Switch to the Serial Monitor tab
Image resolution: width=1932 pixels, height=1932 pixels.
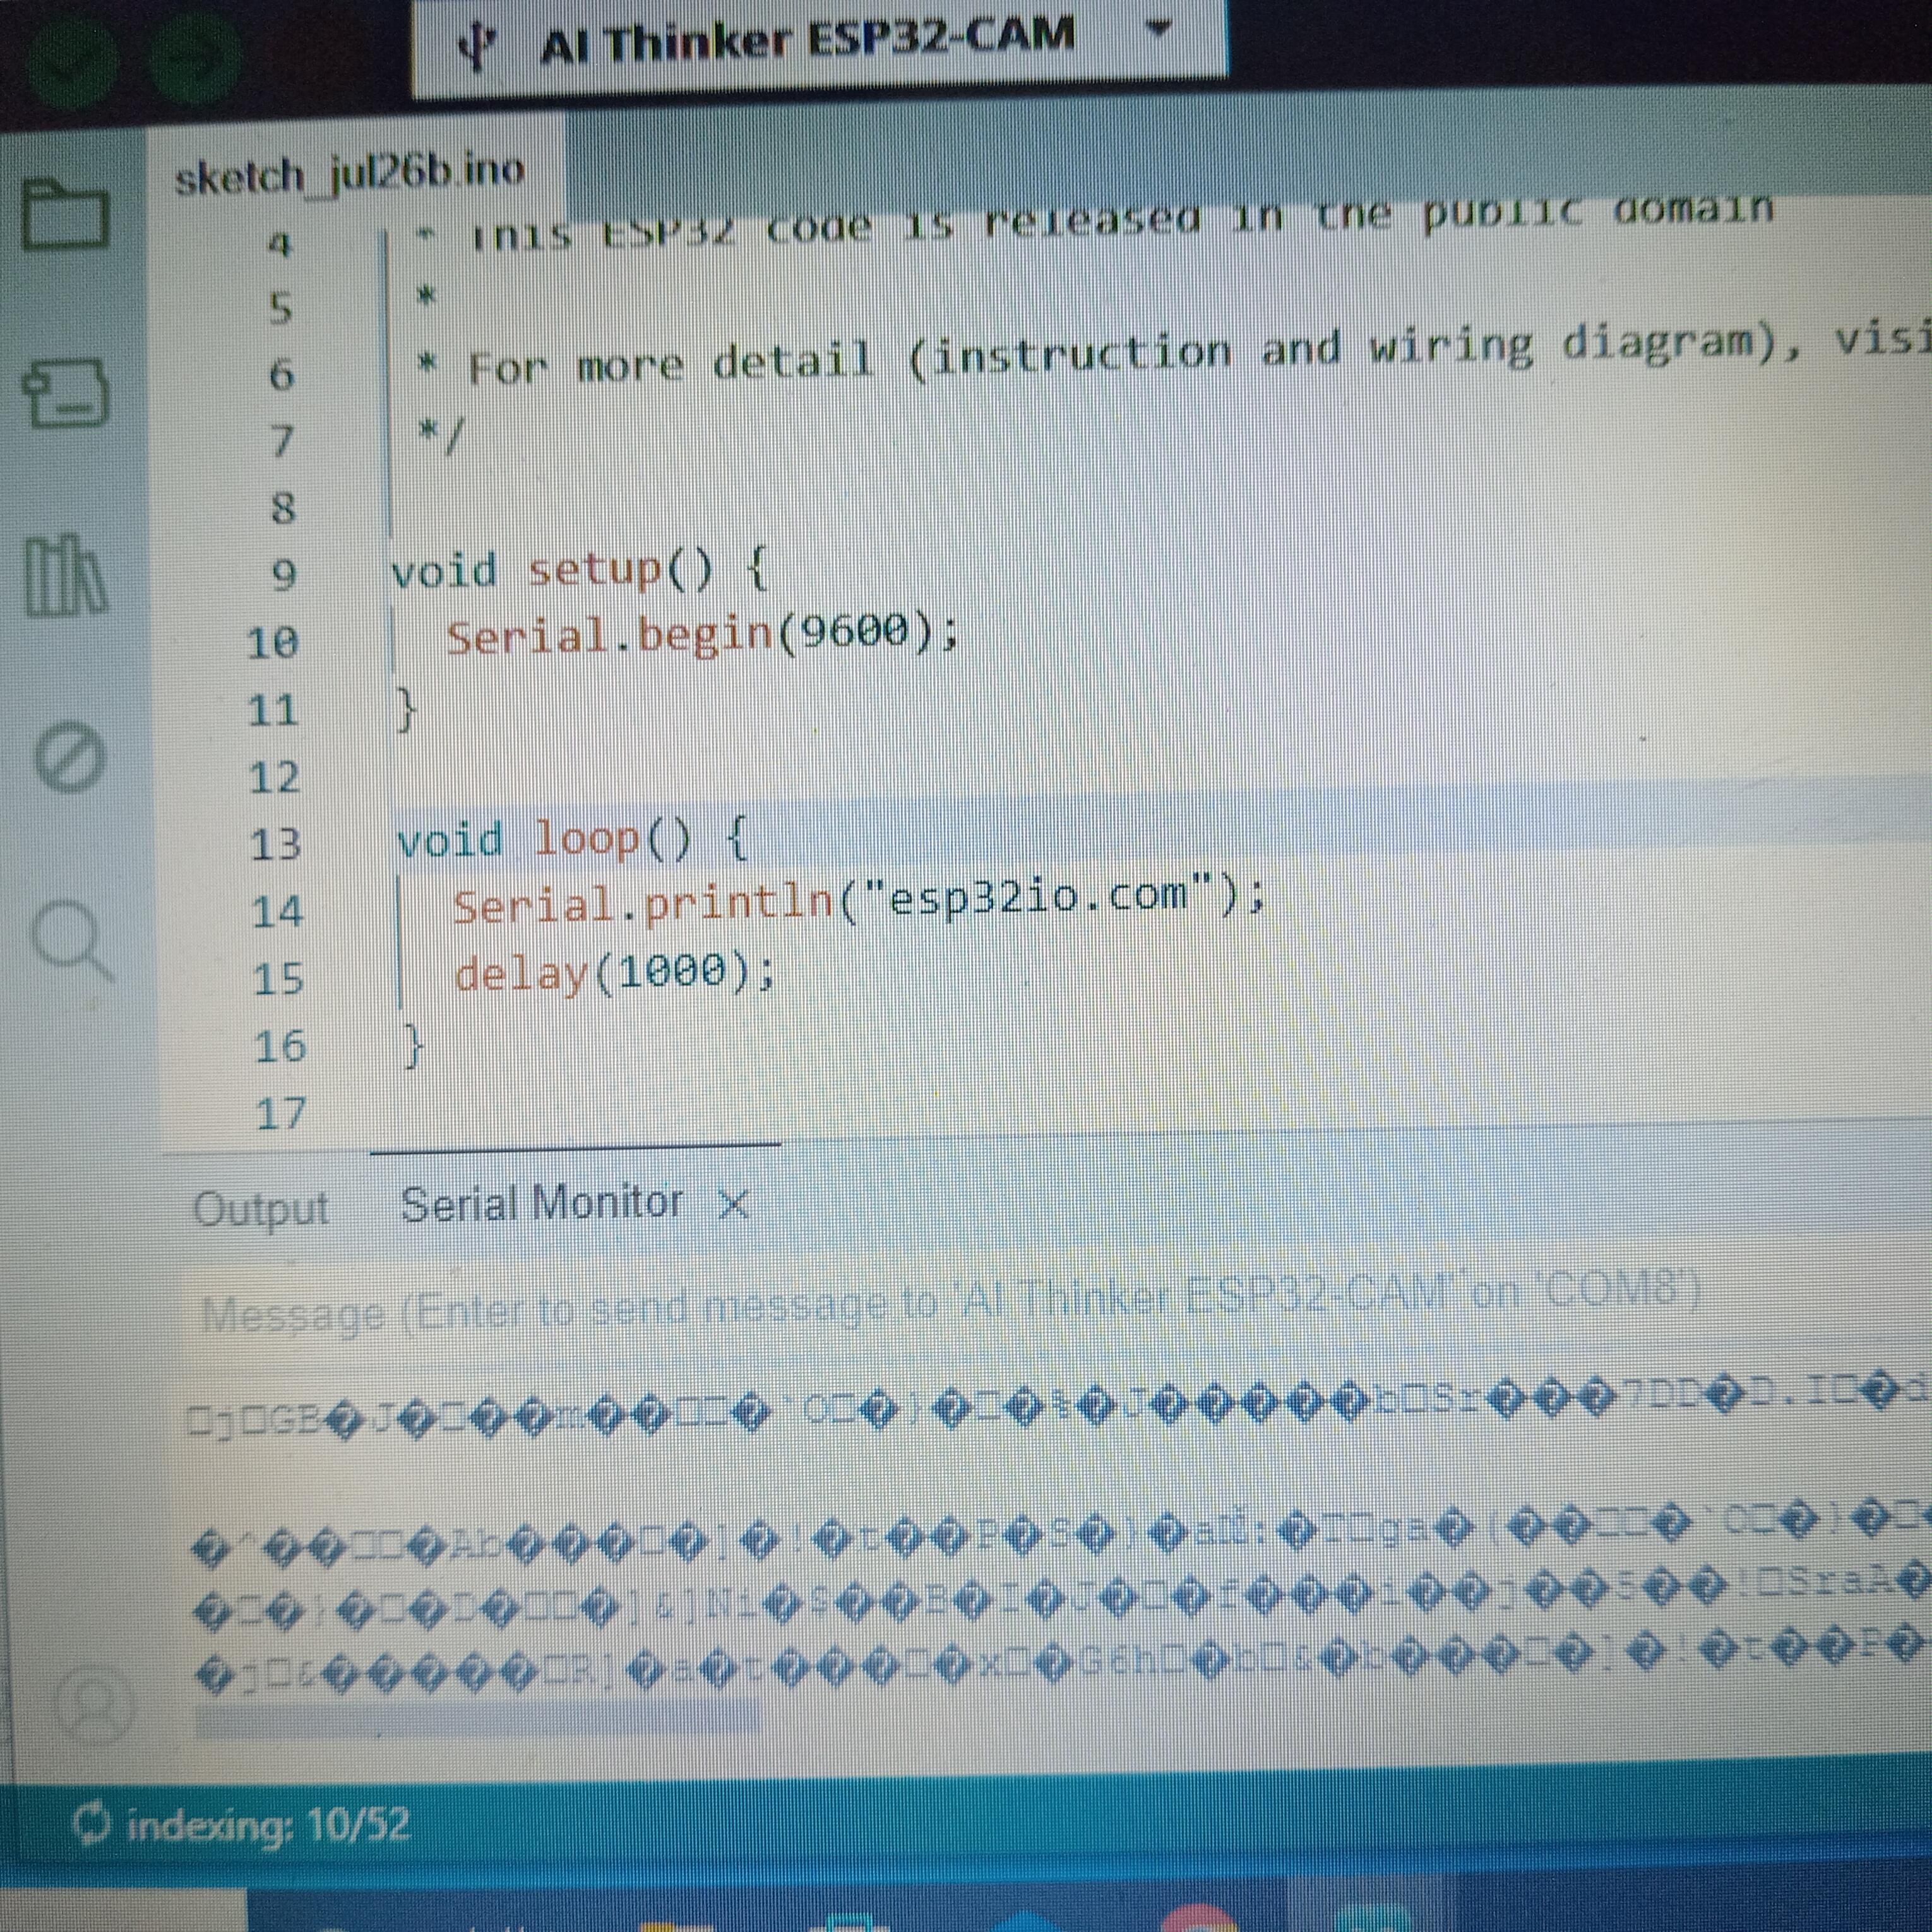[541, 1203]
